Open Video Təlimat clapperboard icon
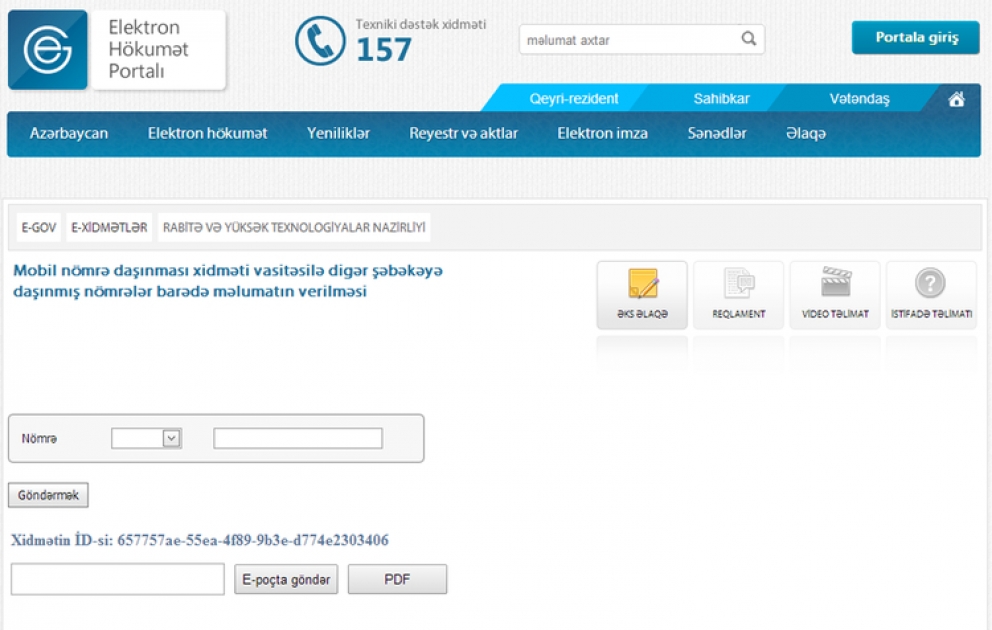 pyautogui.click(x=835, y=295)
